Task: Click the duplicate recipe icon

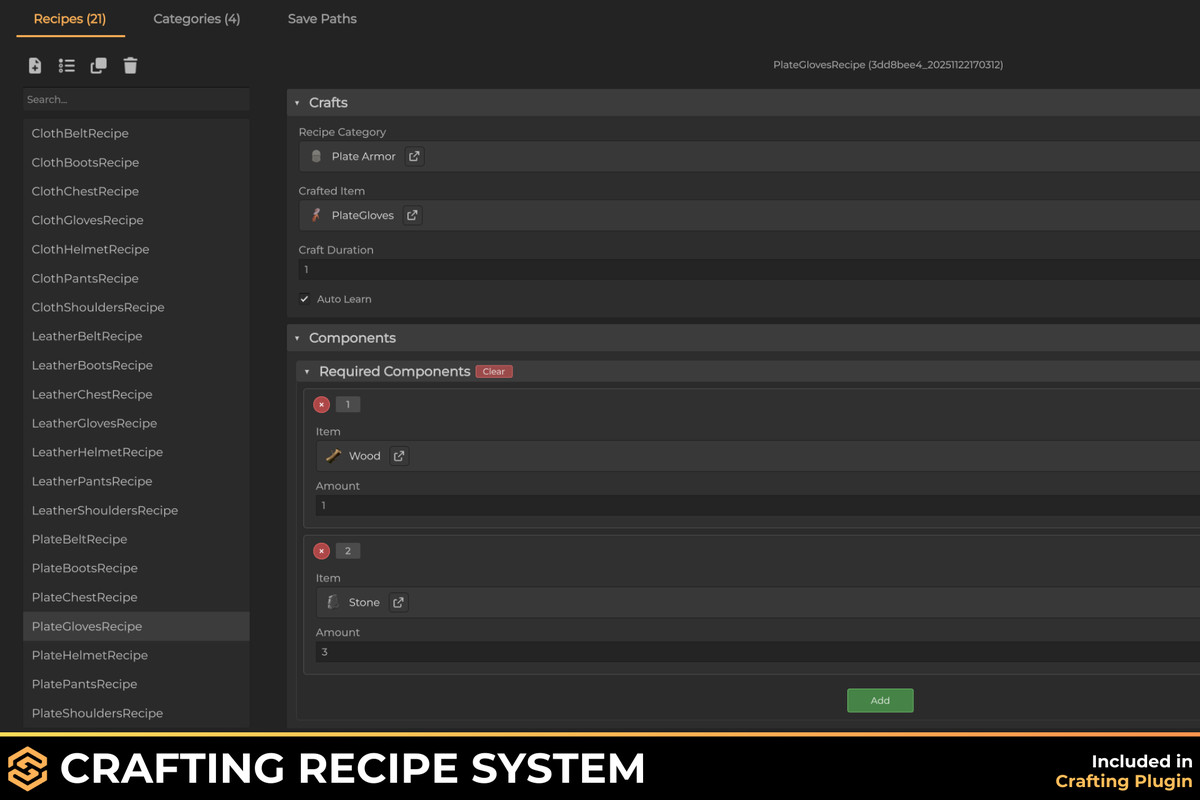Action: (x=99, y=66)
